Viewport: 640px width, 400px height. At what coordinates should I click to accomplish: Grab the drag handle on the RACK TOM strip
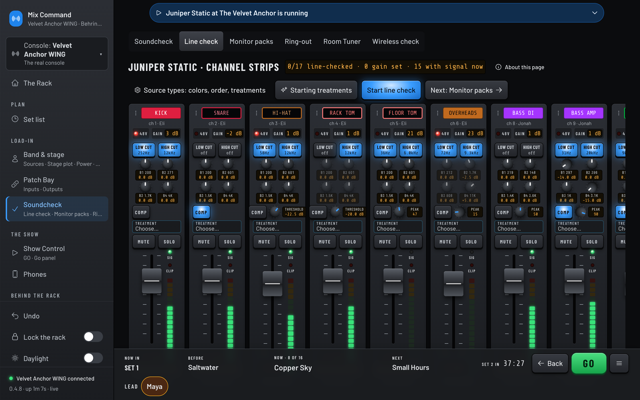[317, 113]
